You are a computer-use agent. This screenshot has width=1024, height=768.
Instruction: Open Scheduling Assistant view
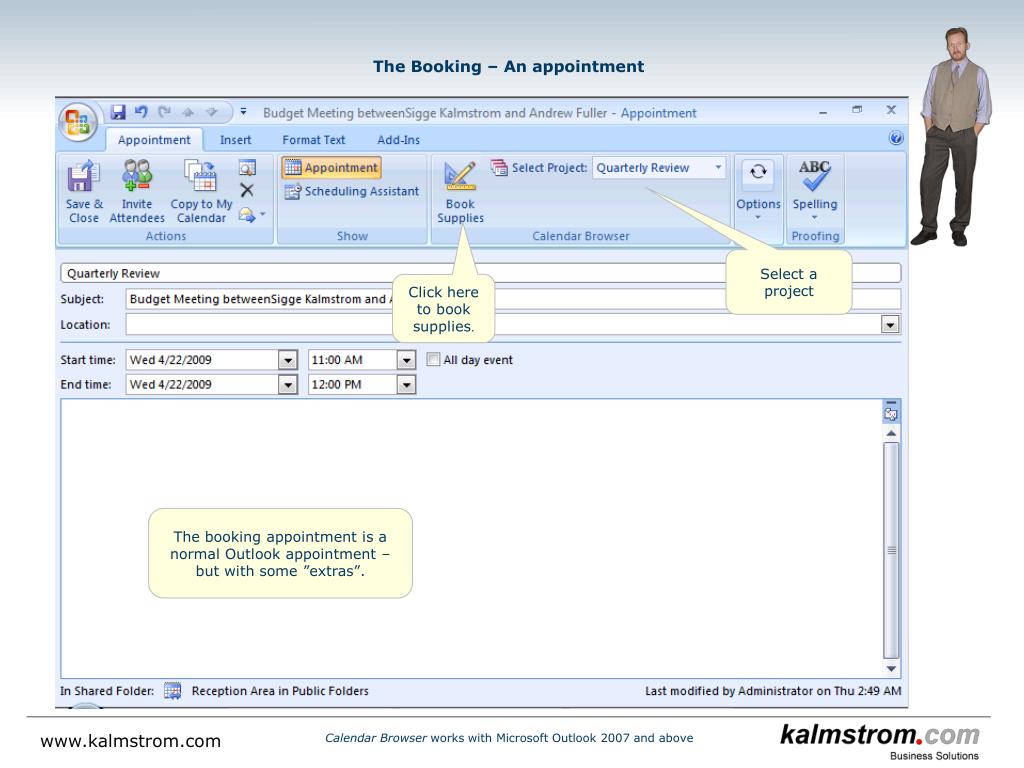coord(352,191)
